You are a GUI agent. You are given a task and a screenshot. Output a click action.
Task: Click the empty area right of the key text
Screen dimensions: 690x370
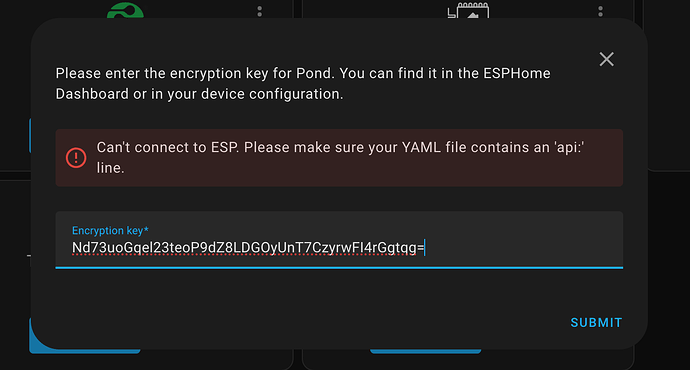[524, 248]
